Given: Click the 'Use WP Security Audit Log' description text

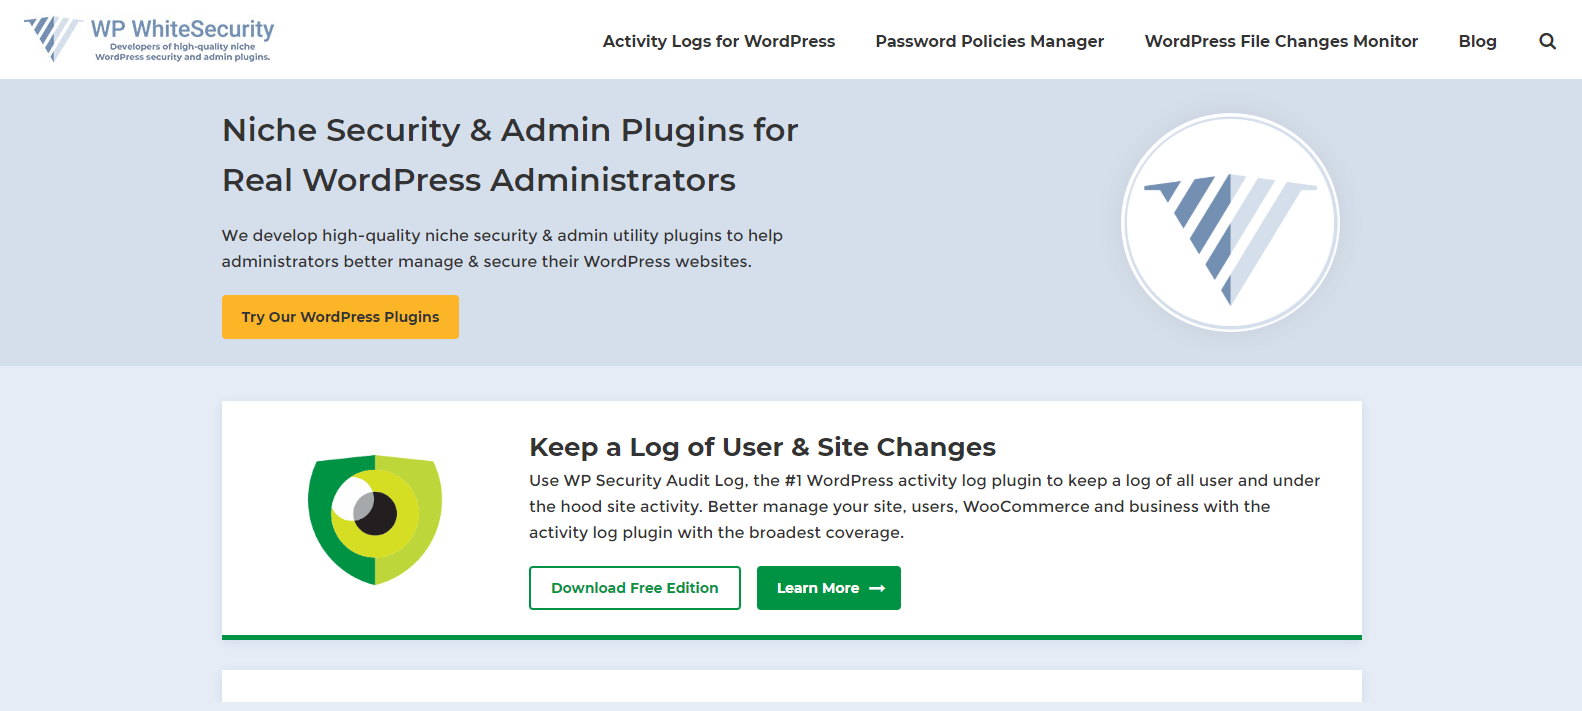Looking at the screenshot, I should 925,506.
